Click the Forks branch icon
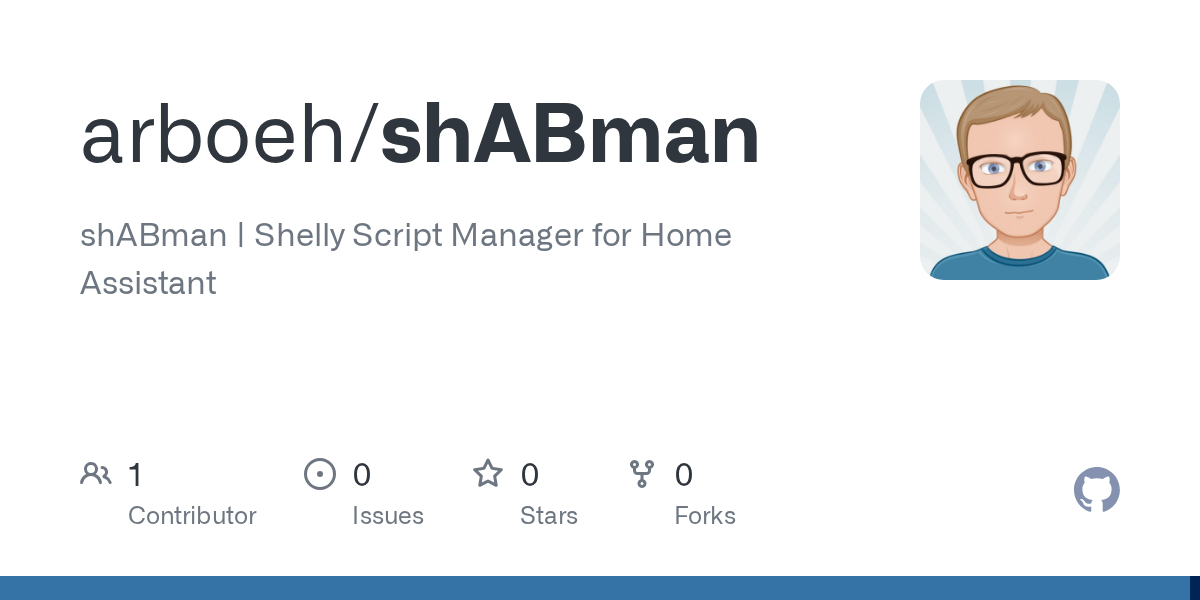 (x=642, y=474)
